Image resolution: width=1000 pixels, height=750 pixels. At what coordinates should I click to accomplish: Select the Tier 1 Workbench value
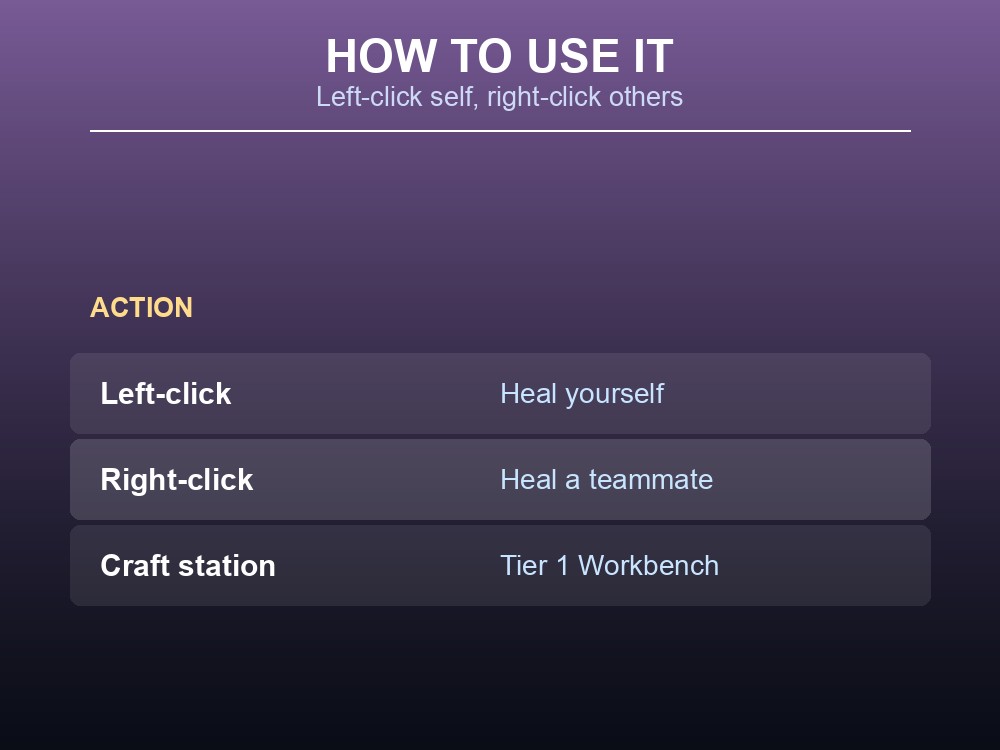610,566
